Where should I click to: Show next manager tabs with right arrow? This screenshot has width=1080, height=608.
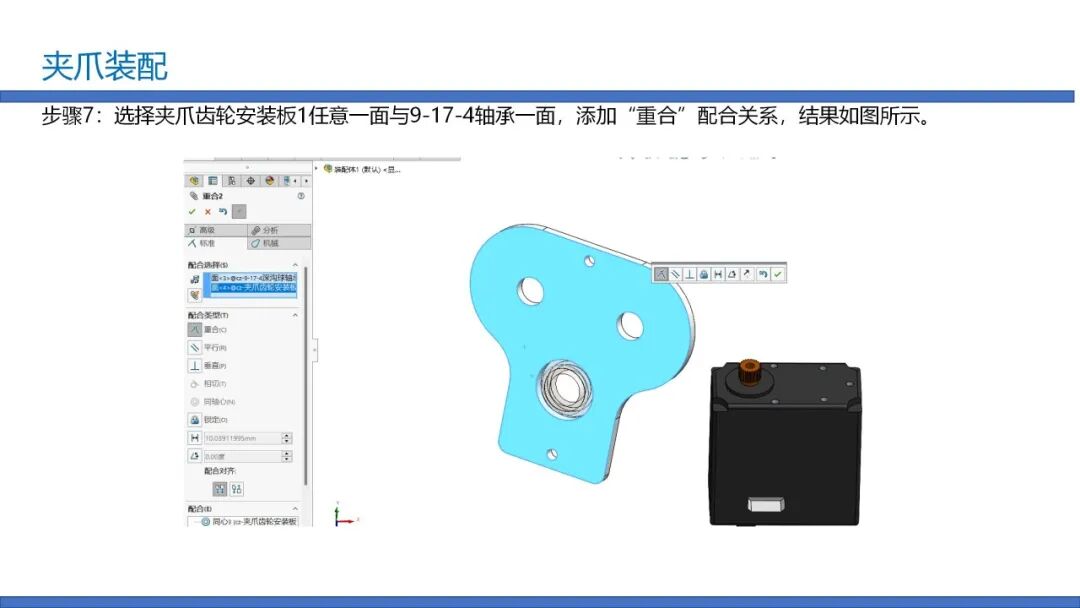click(307, 180)
